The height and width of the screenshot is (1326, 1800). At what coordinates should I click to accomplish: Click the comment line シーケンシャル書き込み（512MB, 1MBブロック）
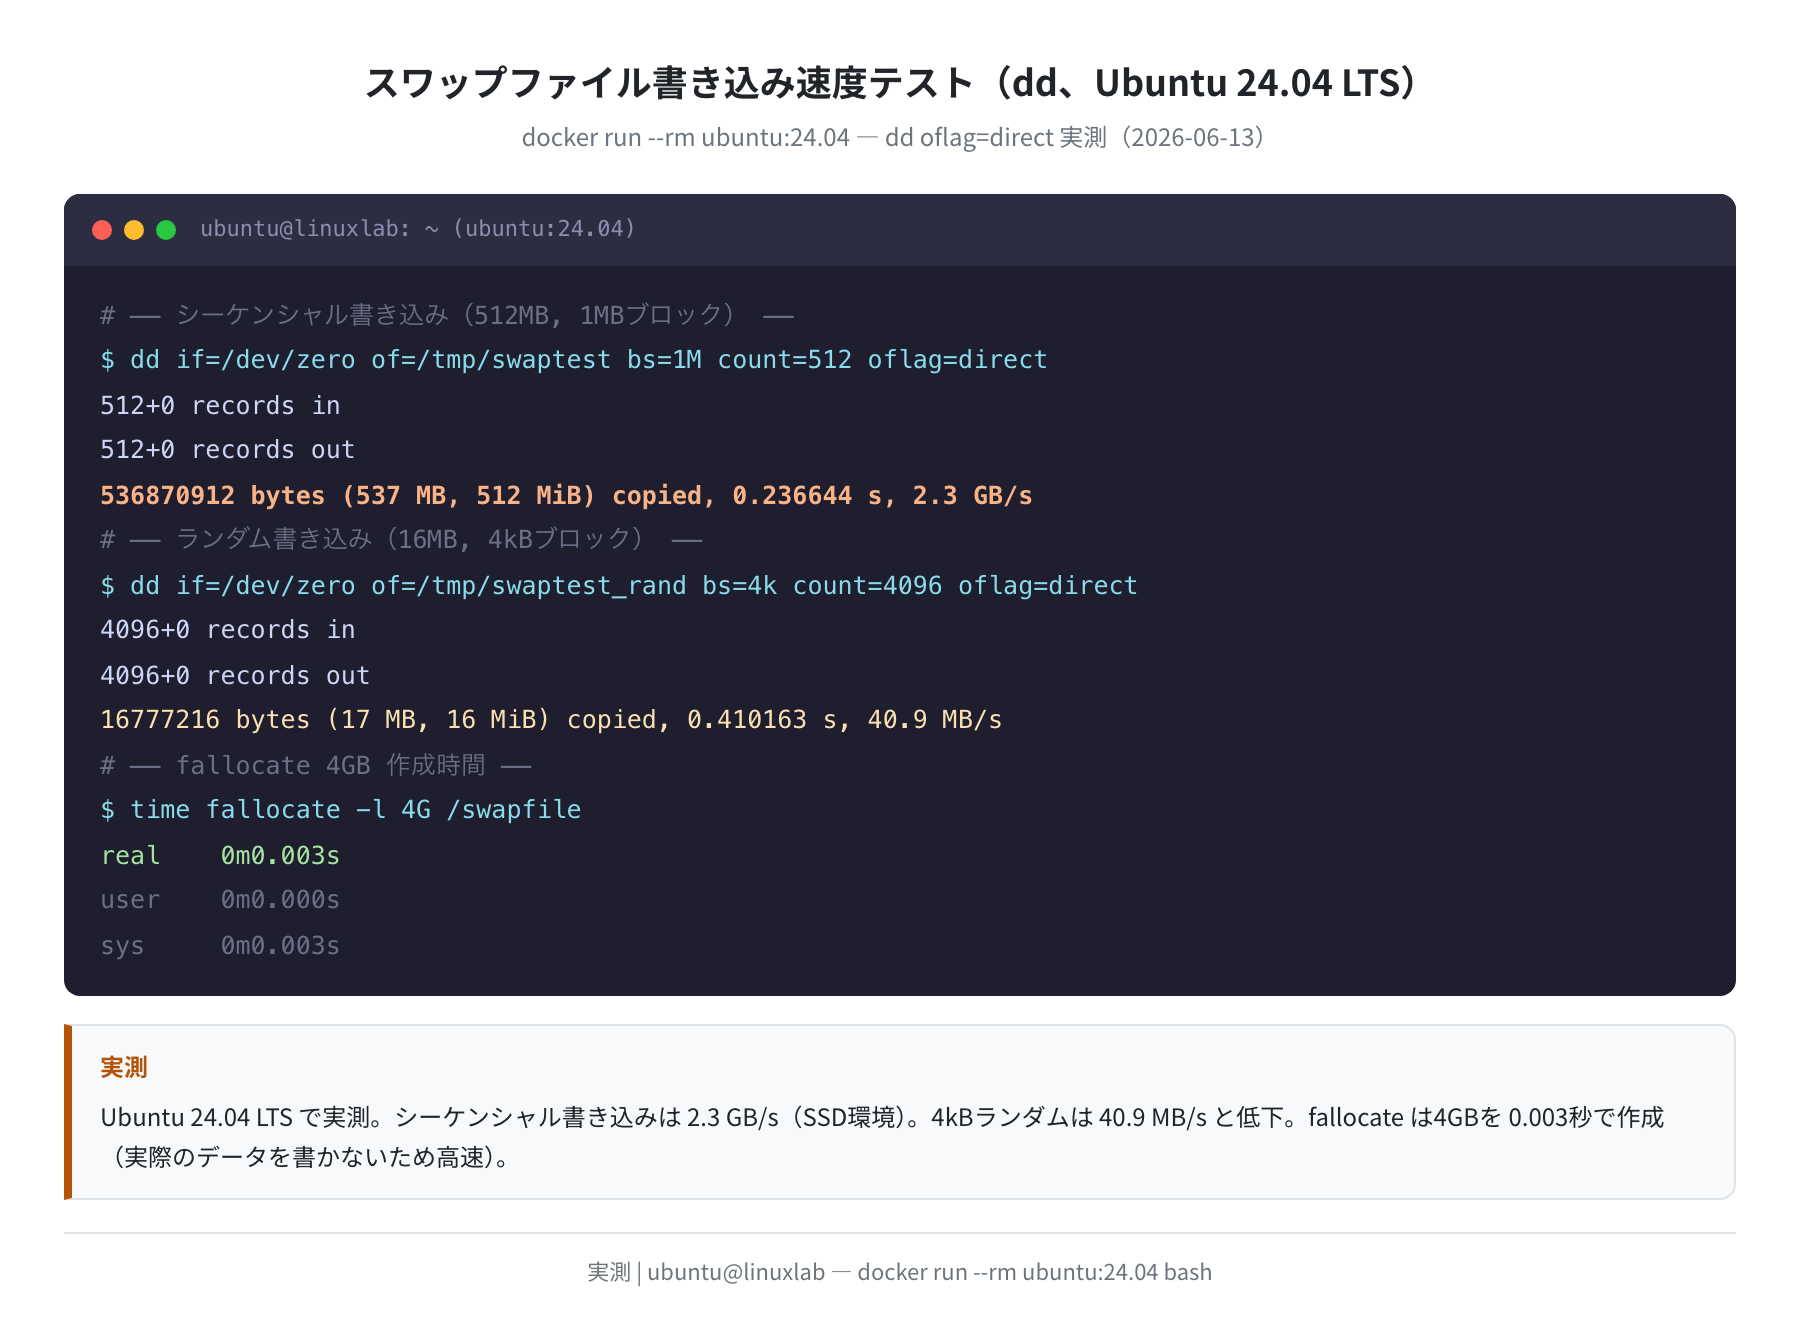[x=447, y=315]
